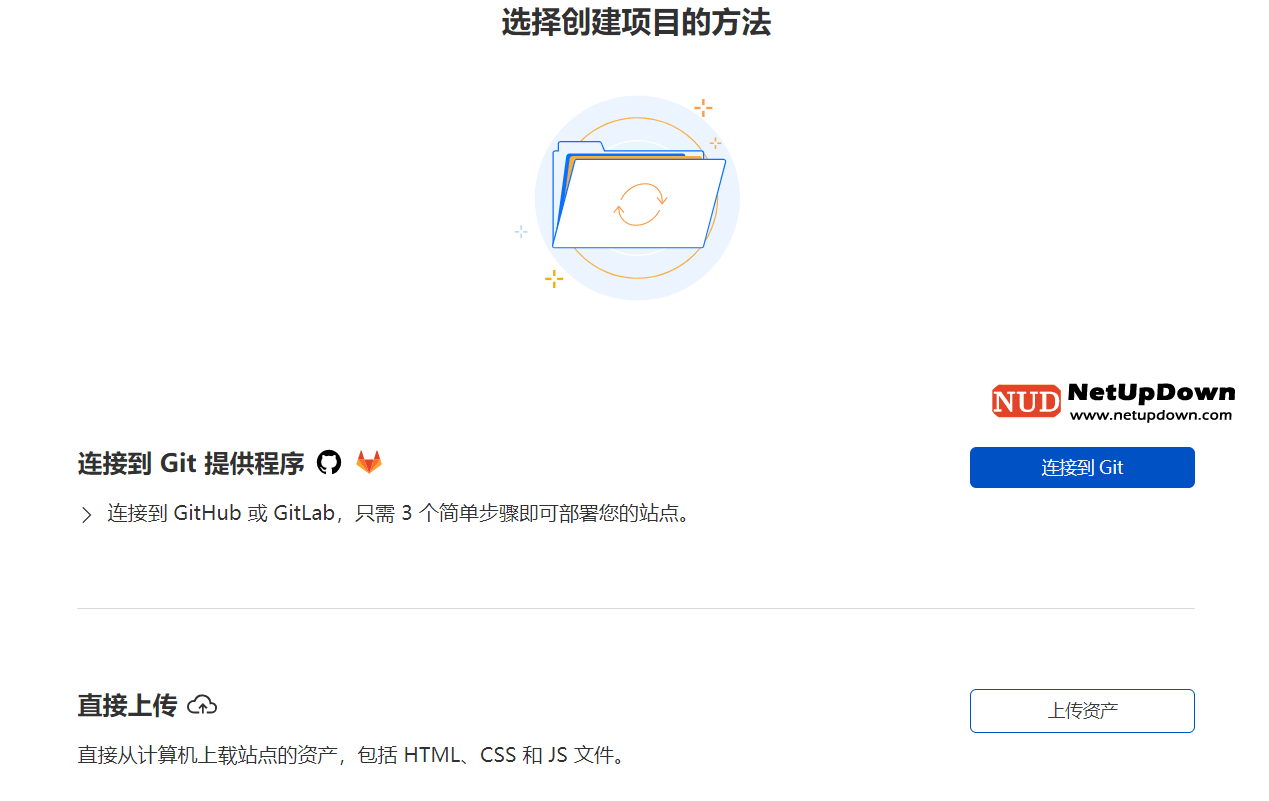Select the 直接上传 section heading
Image resolution: width=1269 pixels, height=801 pixels.
pos(127,706)
